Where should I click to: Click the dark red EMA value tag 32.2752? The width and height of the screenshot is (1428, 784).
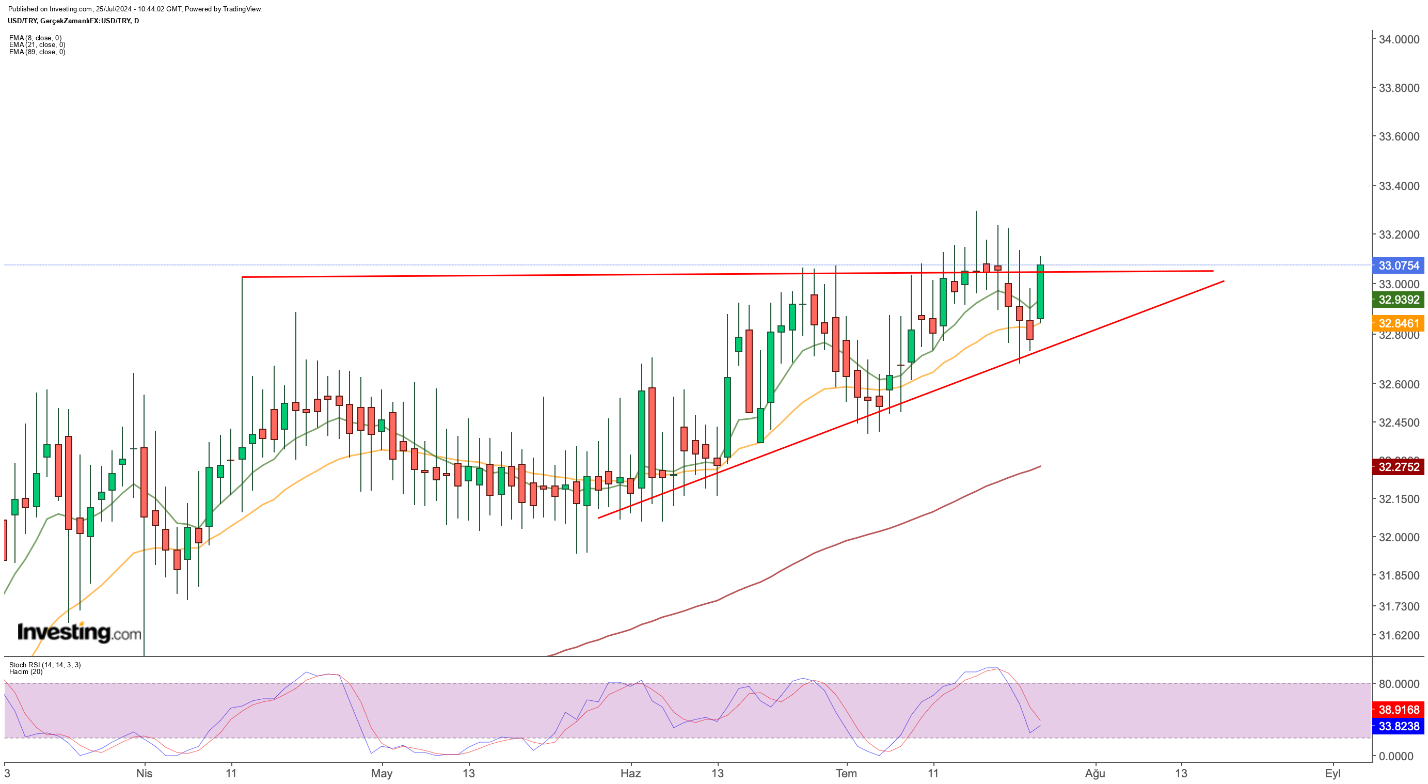[1400, 466]
